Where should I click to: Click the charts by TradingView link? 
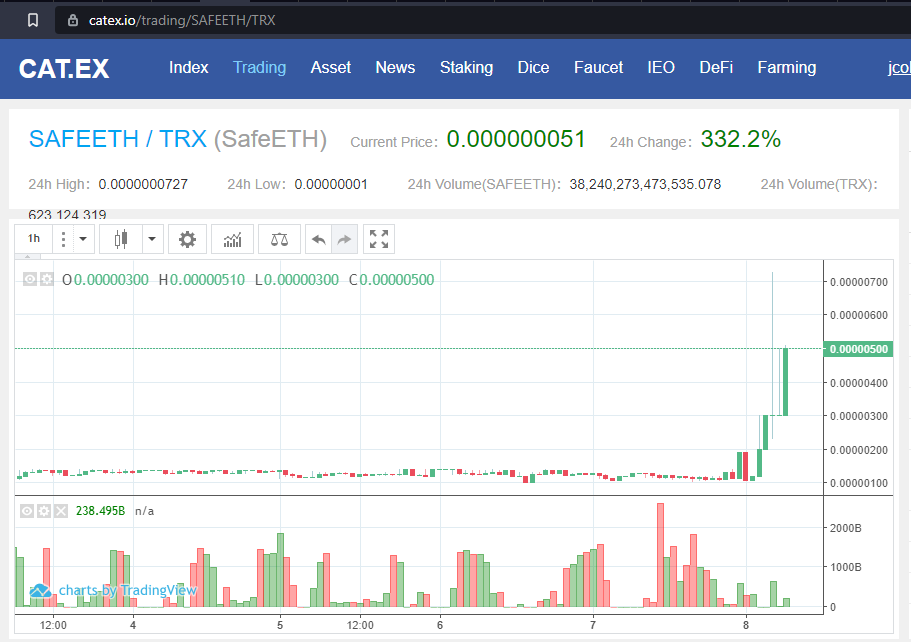(113, 590)
